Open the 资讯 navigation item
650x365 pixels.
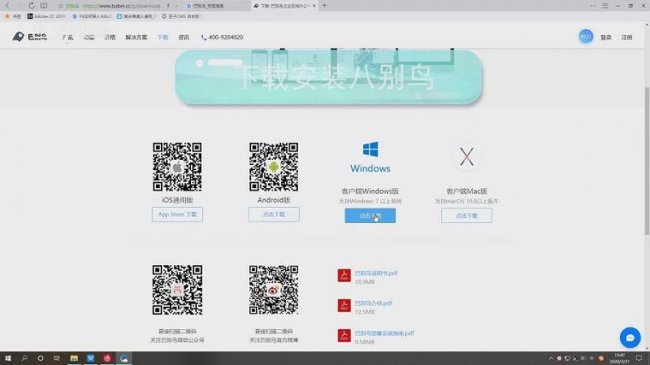[184, 37]
